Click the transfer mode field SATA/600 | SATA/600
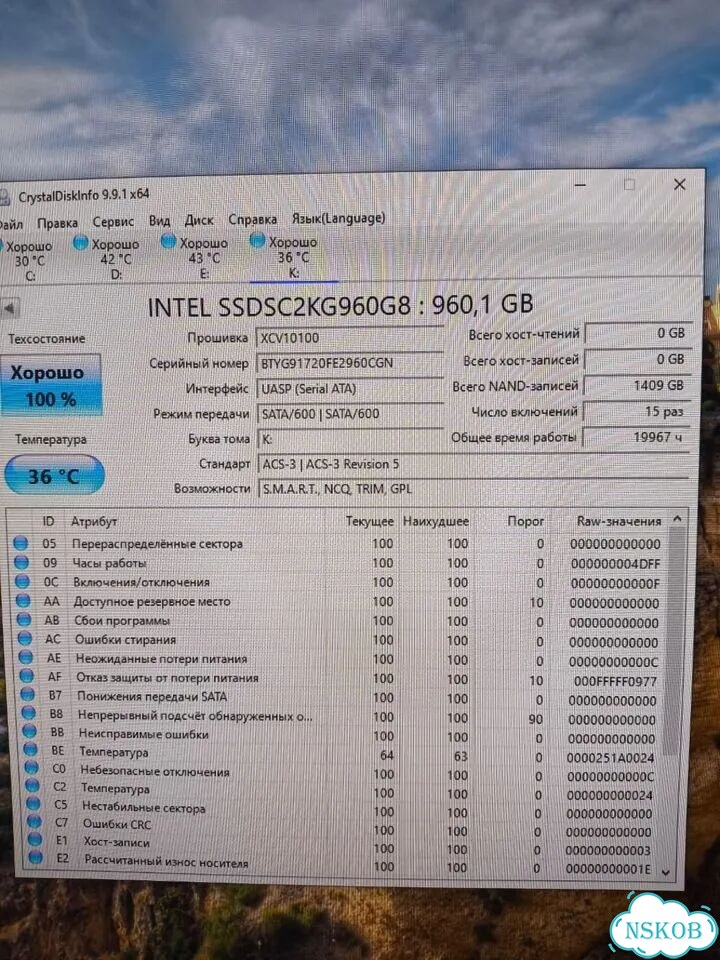This screenshot has width=720, height=960. (350, 414)
